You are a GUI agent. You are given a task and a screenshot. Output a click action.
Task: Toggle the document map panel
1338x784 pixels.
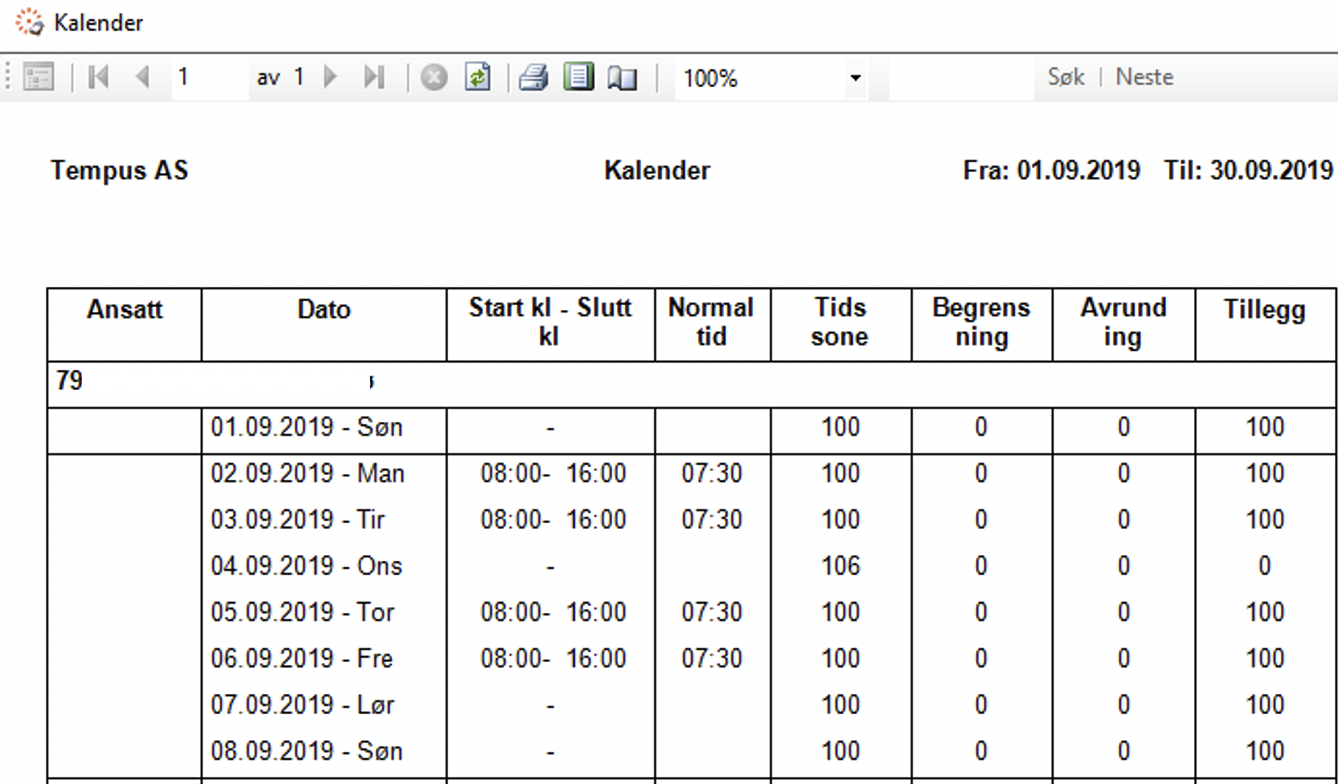coord(40,78)
